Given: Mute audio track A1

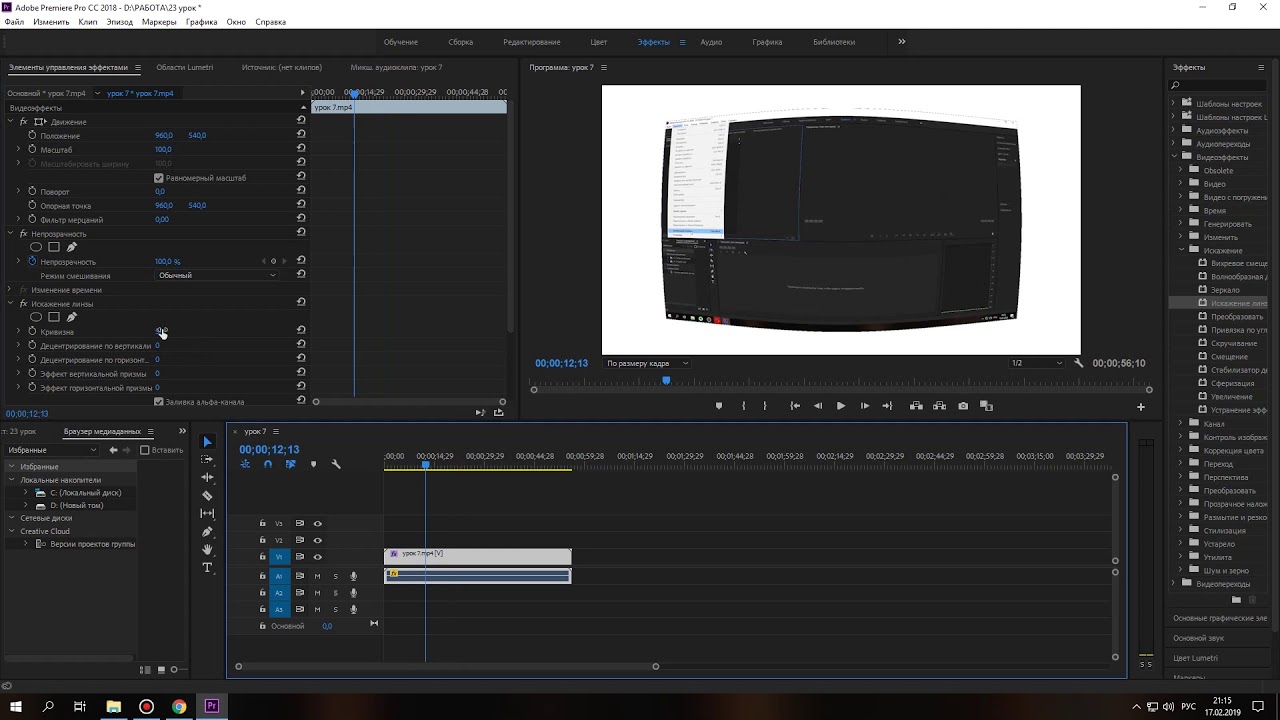Looking at the screenshot, I should click(x=317, y=576).
